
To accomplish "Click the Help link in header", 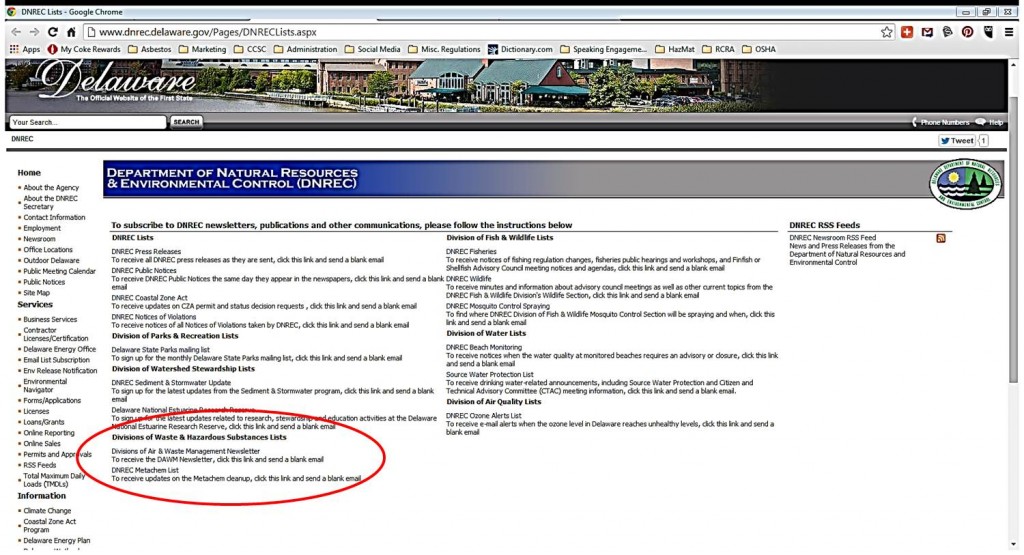I will point(990,122).
